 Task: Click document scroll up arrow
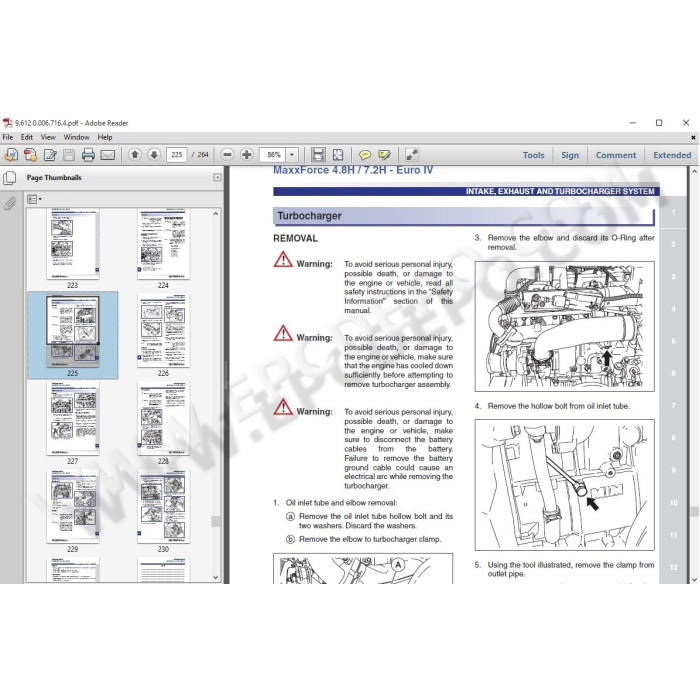pyautogui.click(x=694, y=171)
